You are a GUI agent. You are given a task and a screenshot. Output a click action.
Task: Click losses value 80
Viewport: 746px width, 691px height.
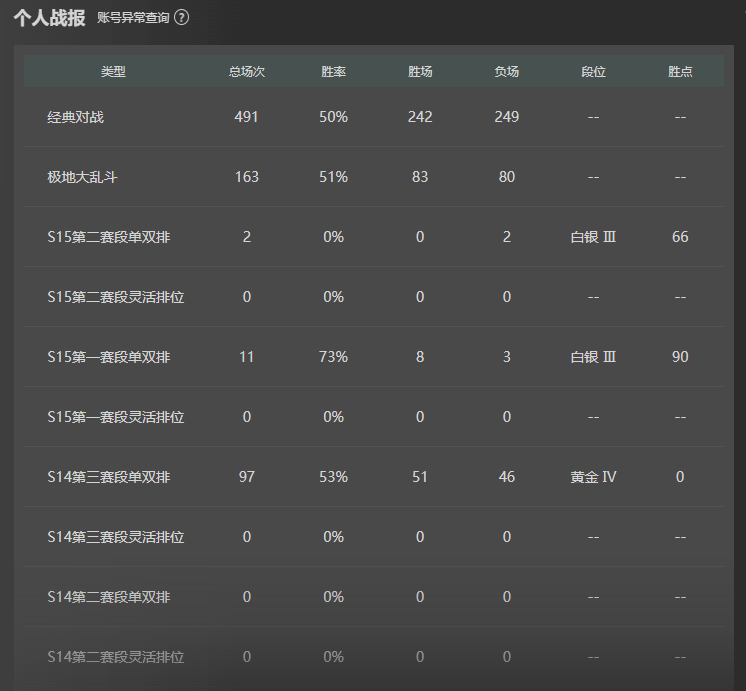507,177
